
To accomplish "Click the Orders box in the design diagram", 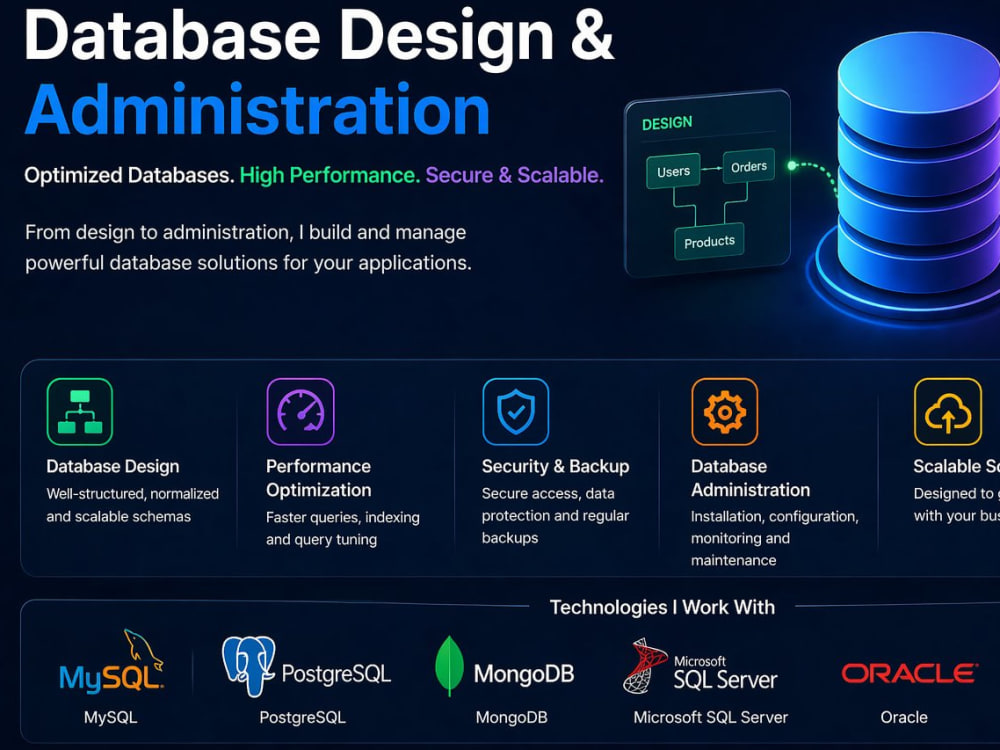I will pyautogui.click(x=749, y=166).
